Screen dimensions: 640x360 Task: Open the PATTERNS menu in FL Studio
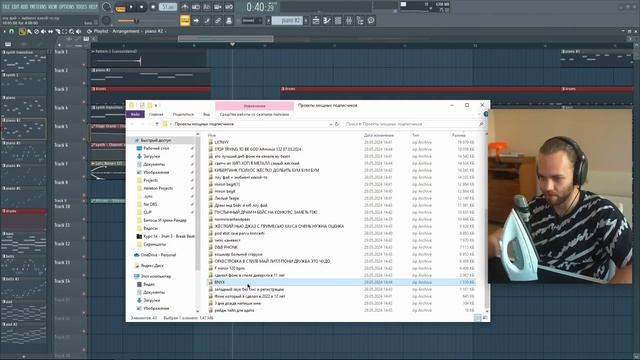click(x=38, y=7)
